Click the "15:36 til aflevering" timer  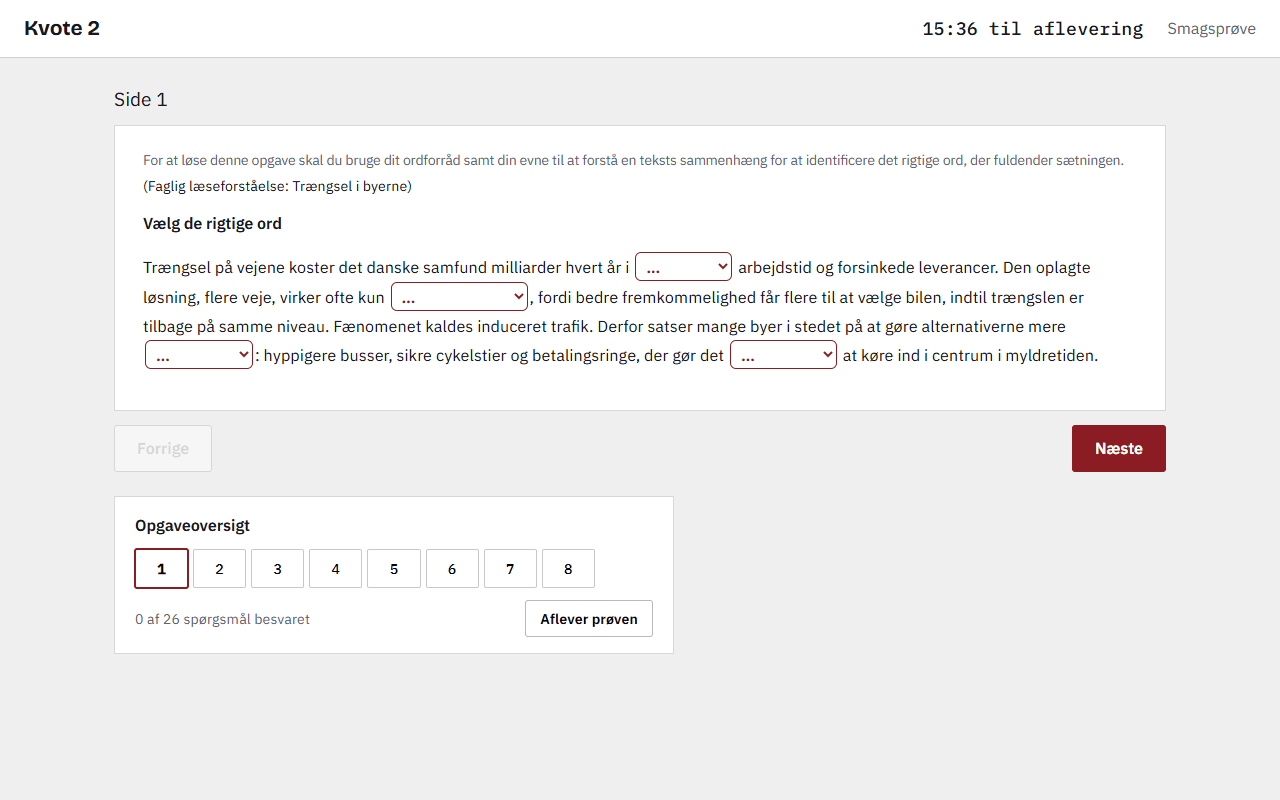[1032, 29]
